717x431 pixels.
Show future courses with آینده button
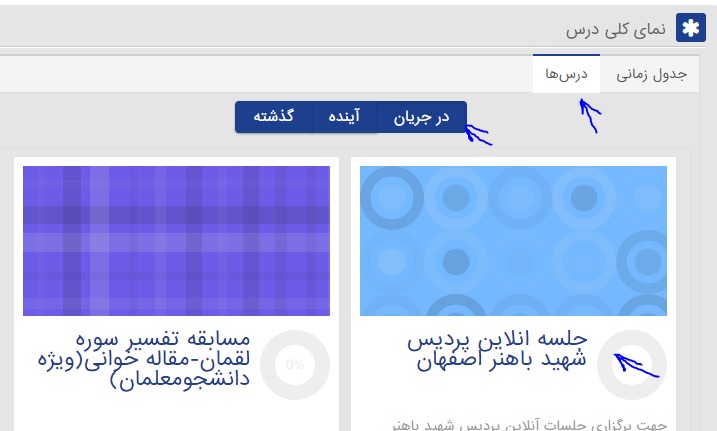click(x=345, y=117)
